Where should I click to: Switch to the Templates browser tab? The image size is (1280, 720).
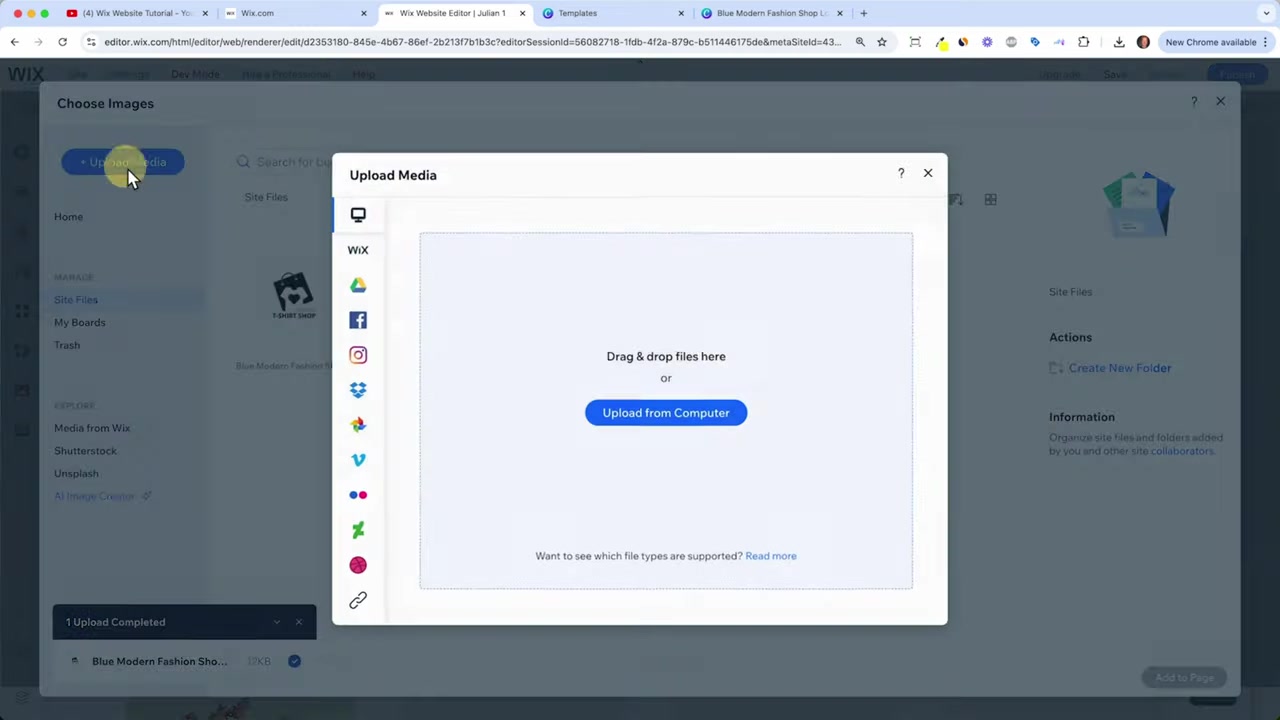click(612, 13)
